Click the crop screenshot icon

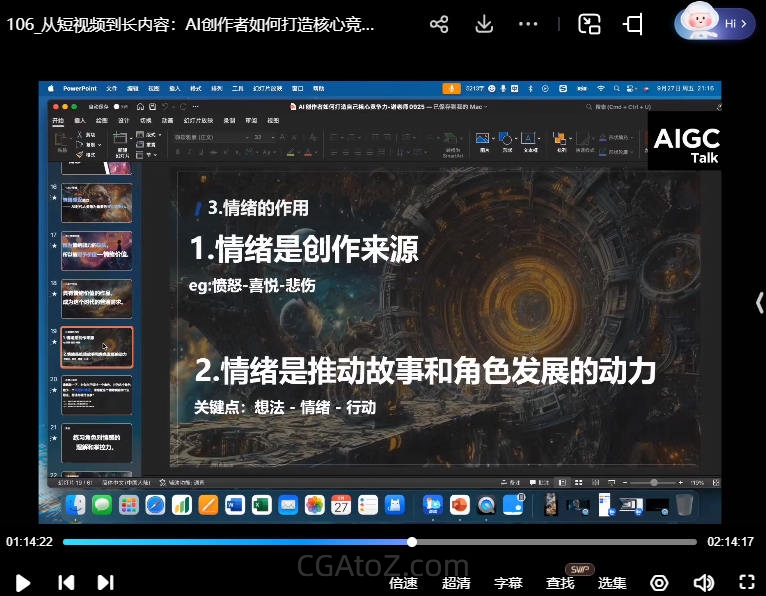pyautogui.click(x=633, y=25)
